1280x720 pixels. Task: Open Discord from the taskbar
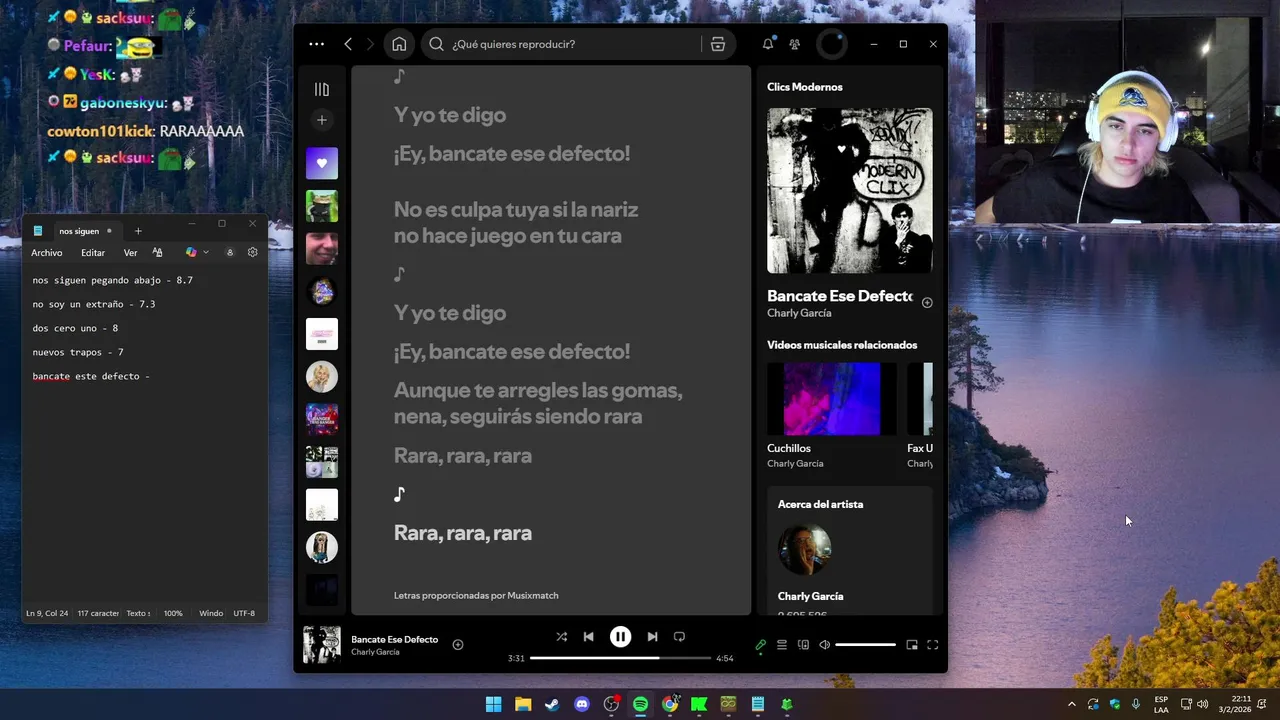[x=582, y=704]
